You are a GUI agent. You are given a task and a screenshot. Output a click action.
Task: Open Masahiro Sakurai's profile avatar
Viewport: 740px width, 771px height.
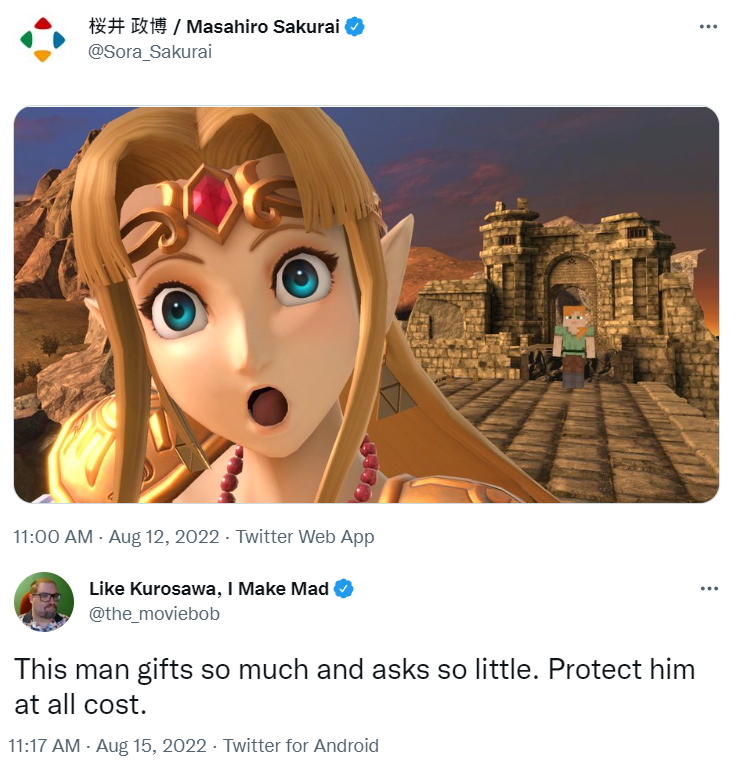coord(43,39)
